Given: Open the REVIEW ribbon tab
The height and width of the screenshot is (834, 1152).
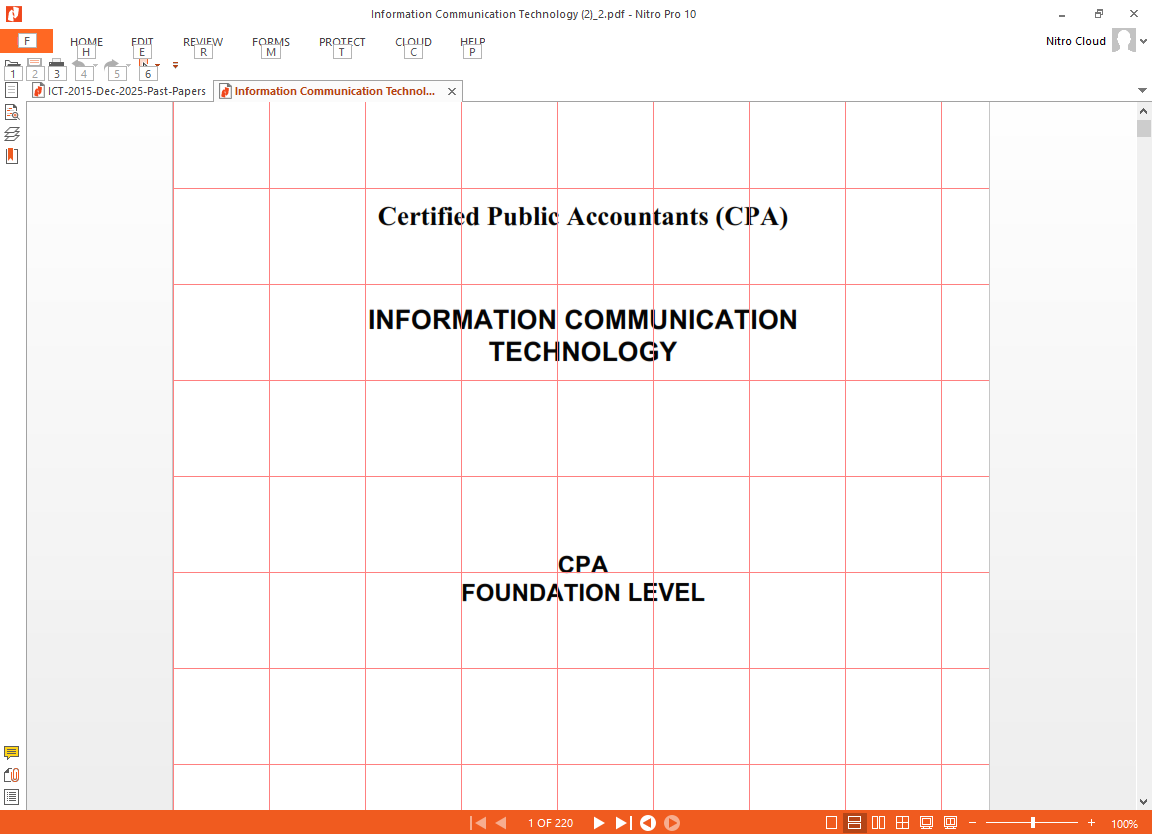Looking at the screenshot, I should (x=203, y=42).
